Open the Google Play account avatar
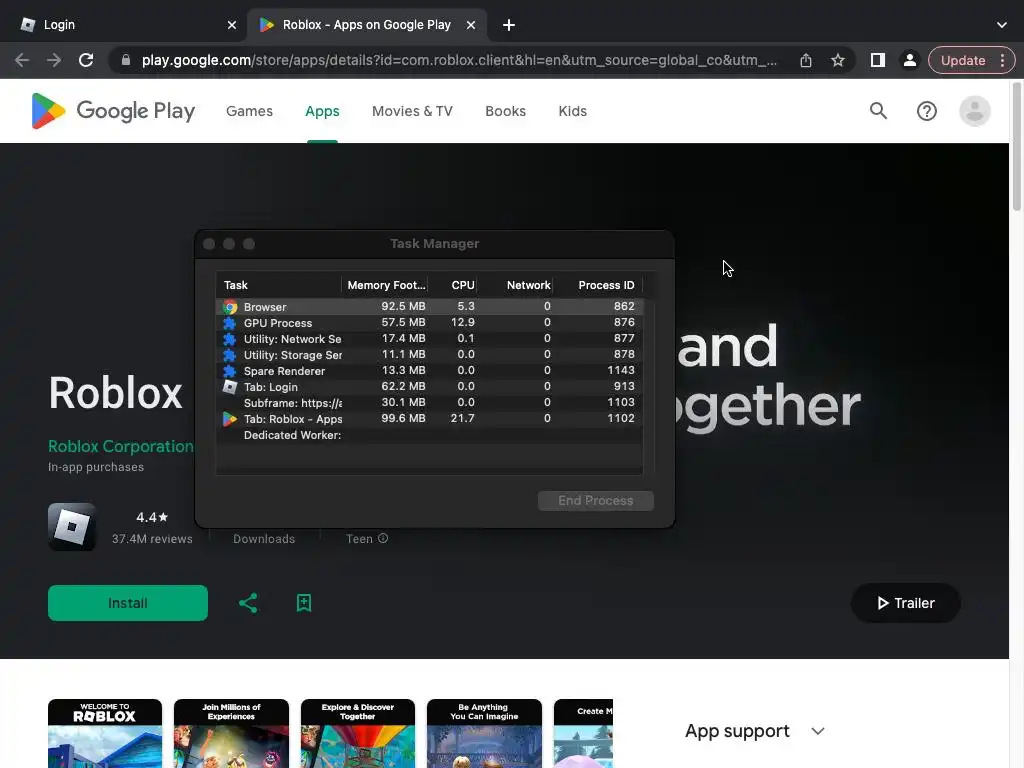 (x=974, y=111)
